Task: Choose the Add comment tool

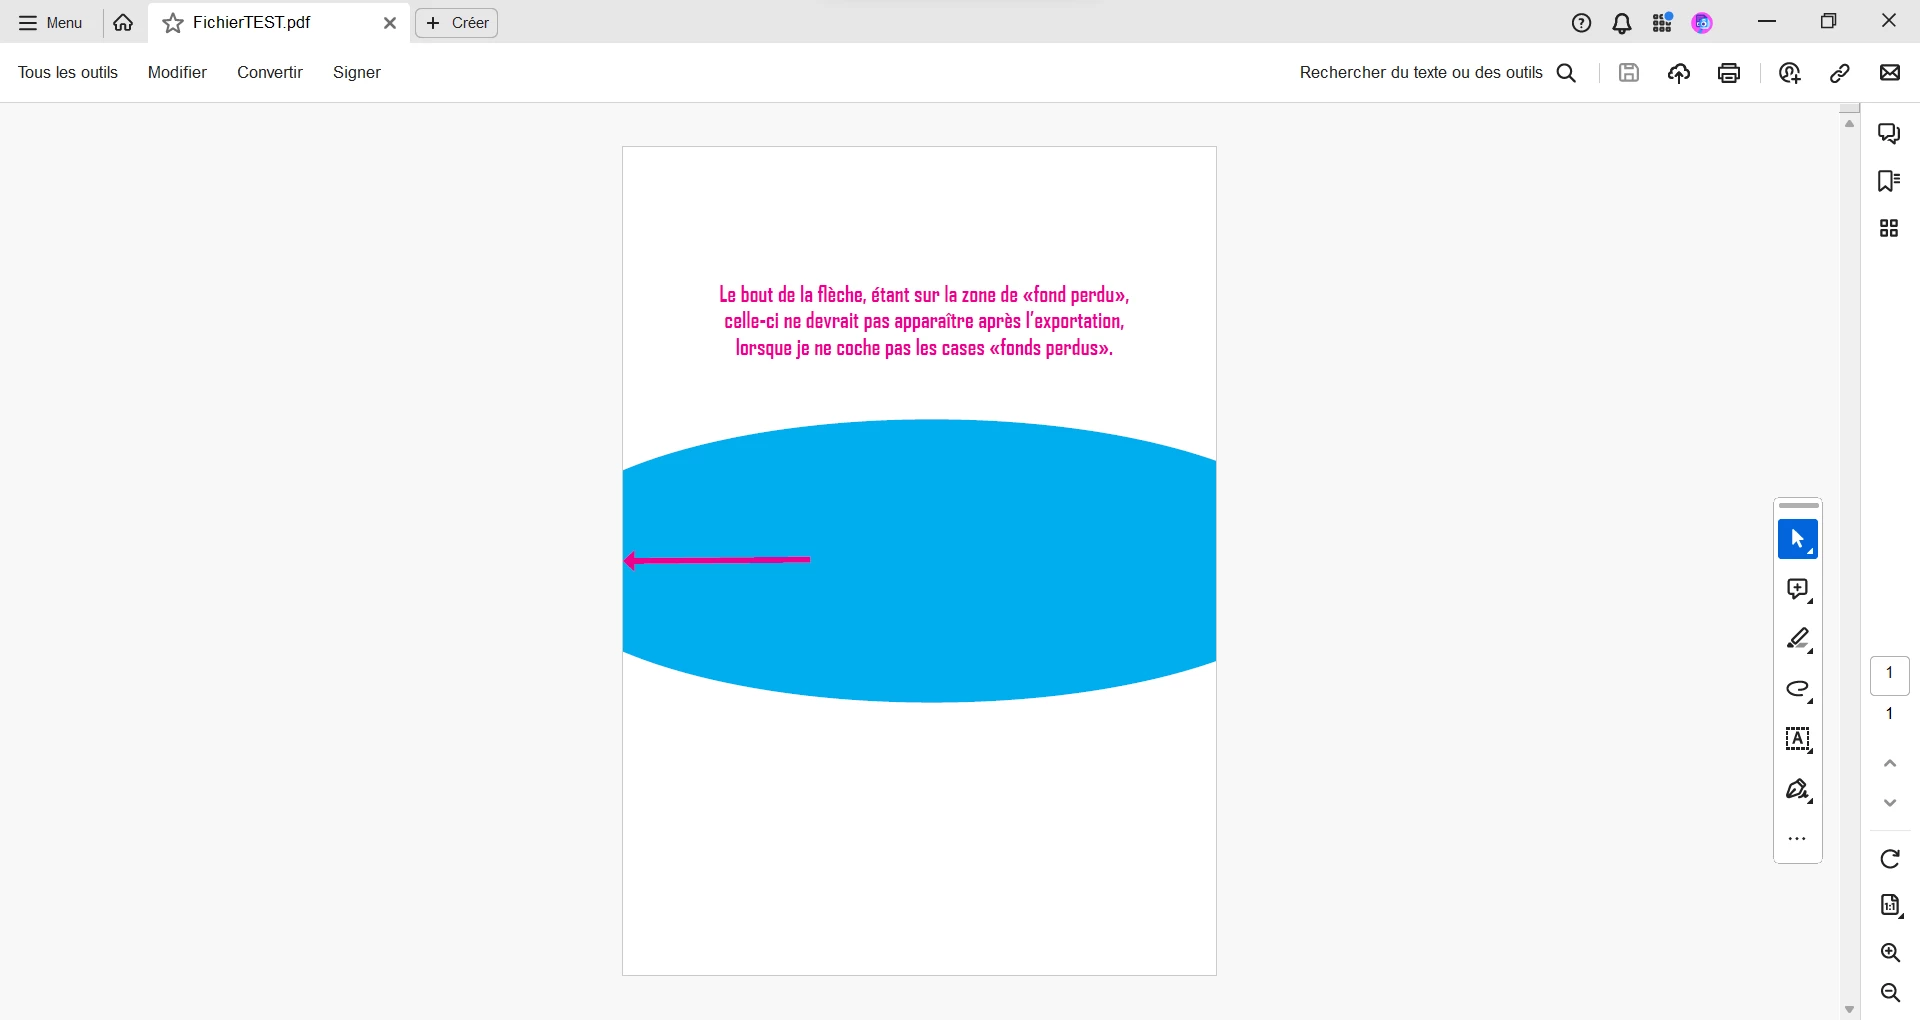Action: pos(1798,590)
